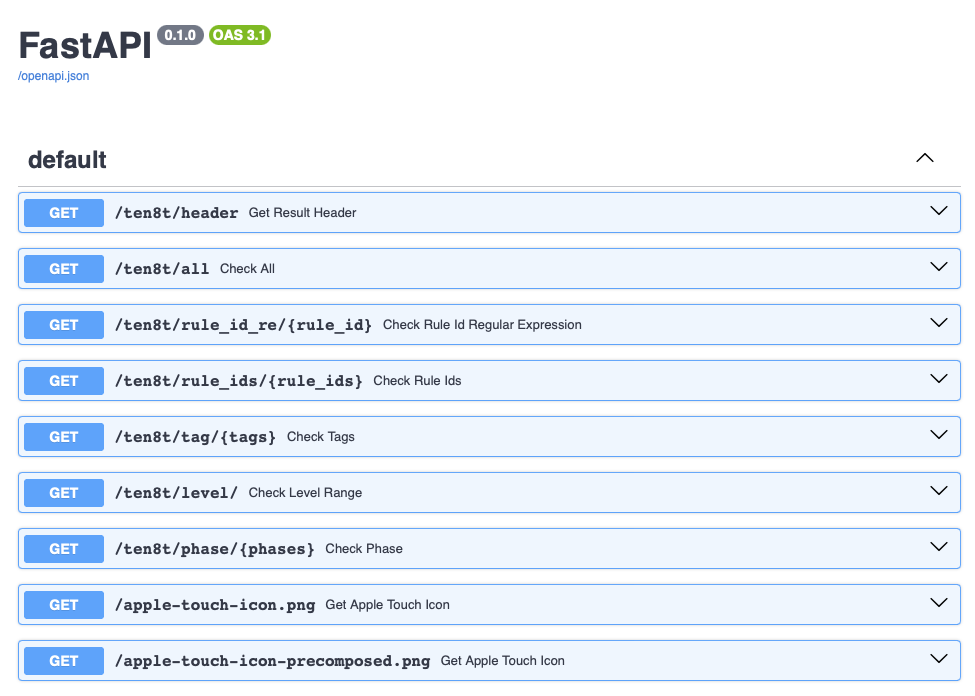Select the /ten8t/phase/{phases} path
The width and height of the screenshot is (975, 696).
pyautogui.click(x=215, y=549)
